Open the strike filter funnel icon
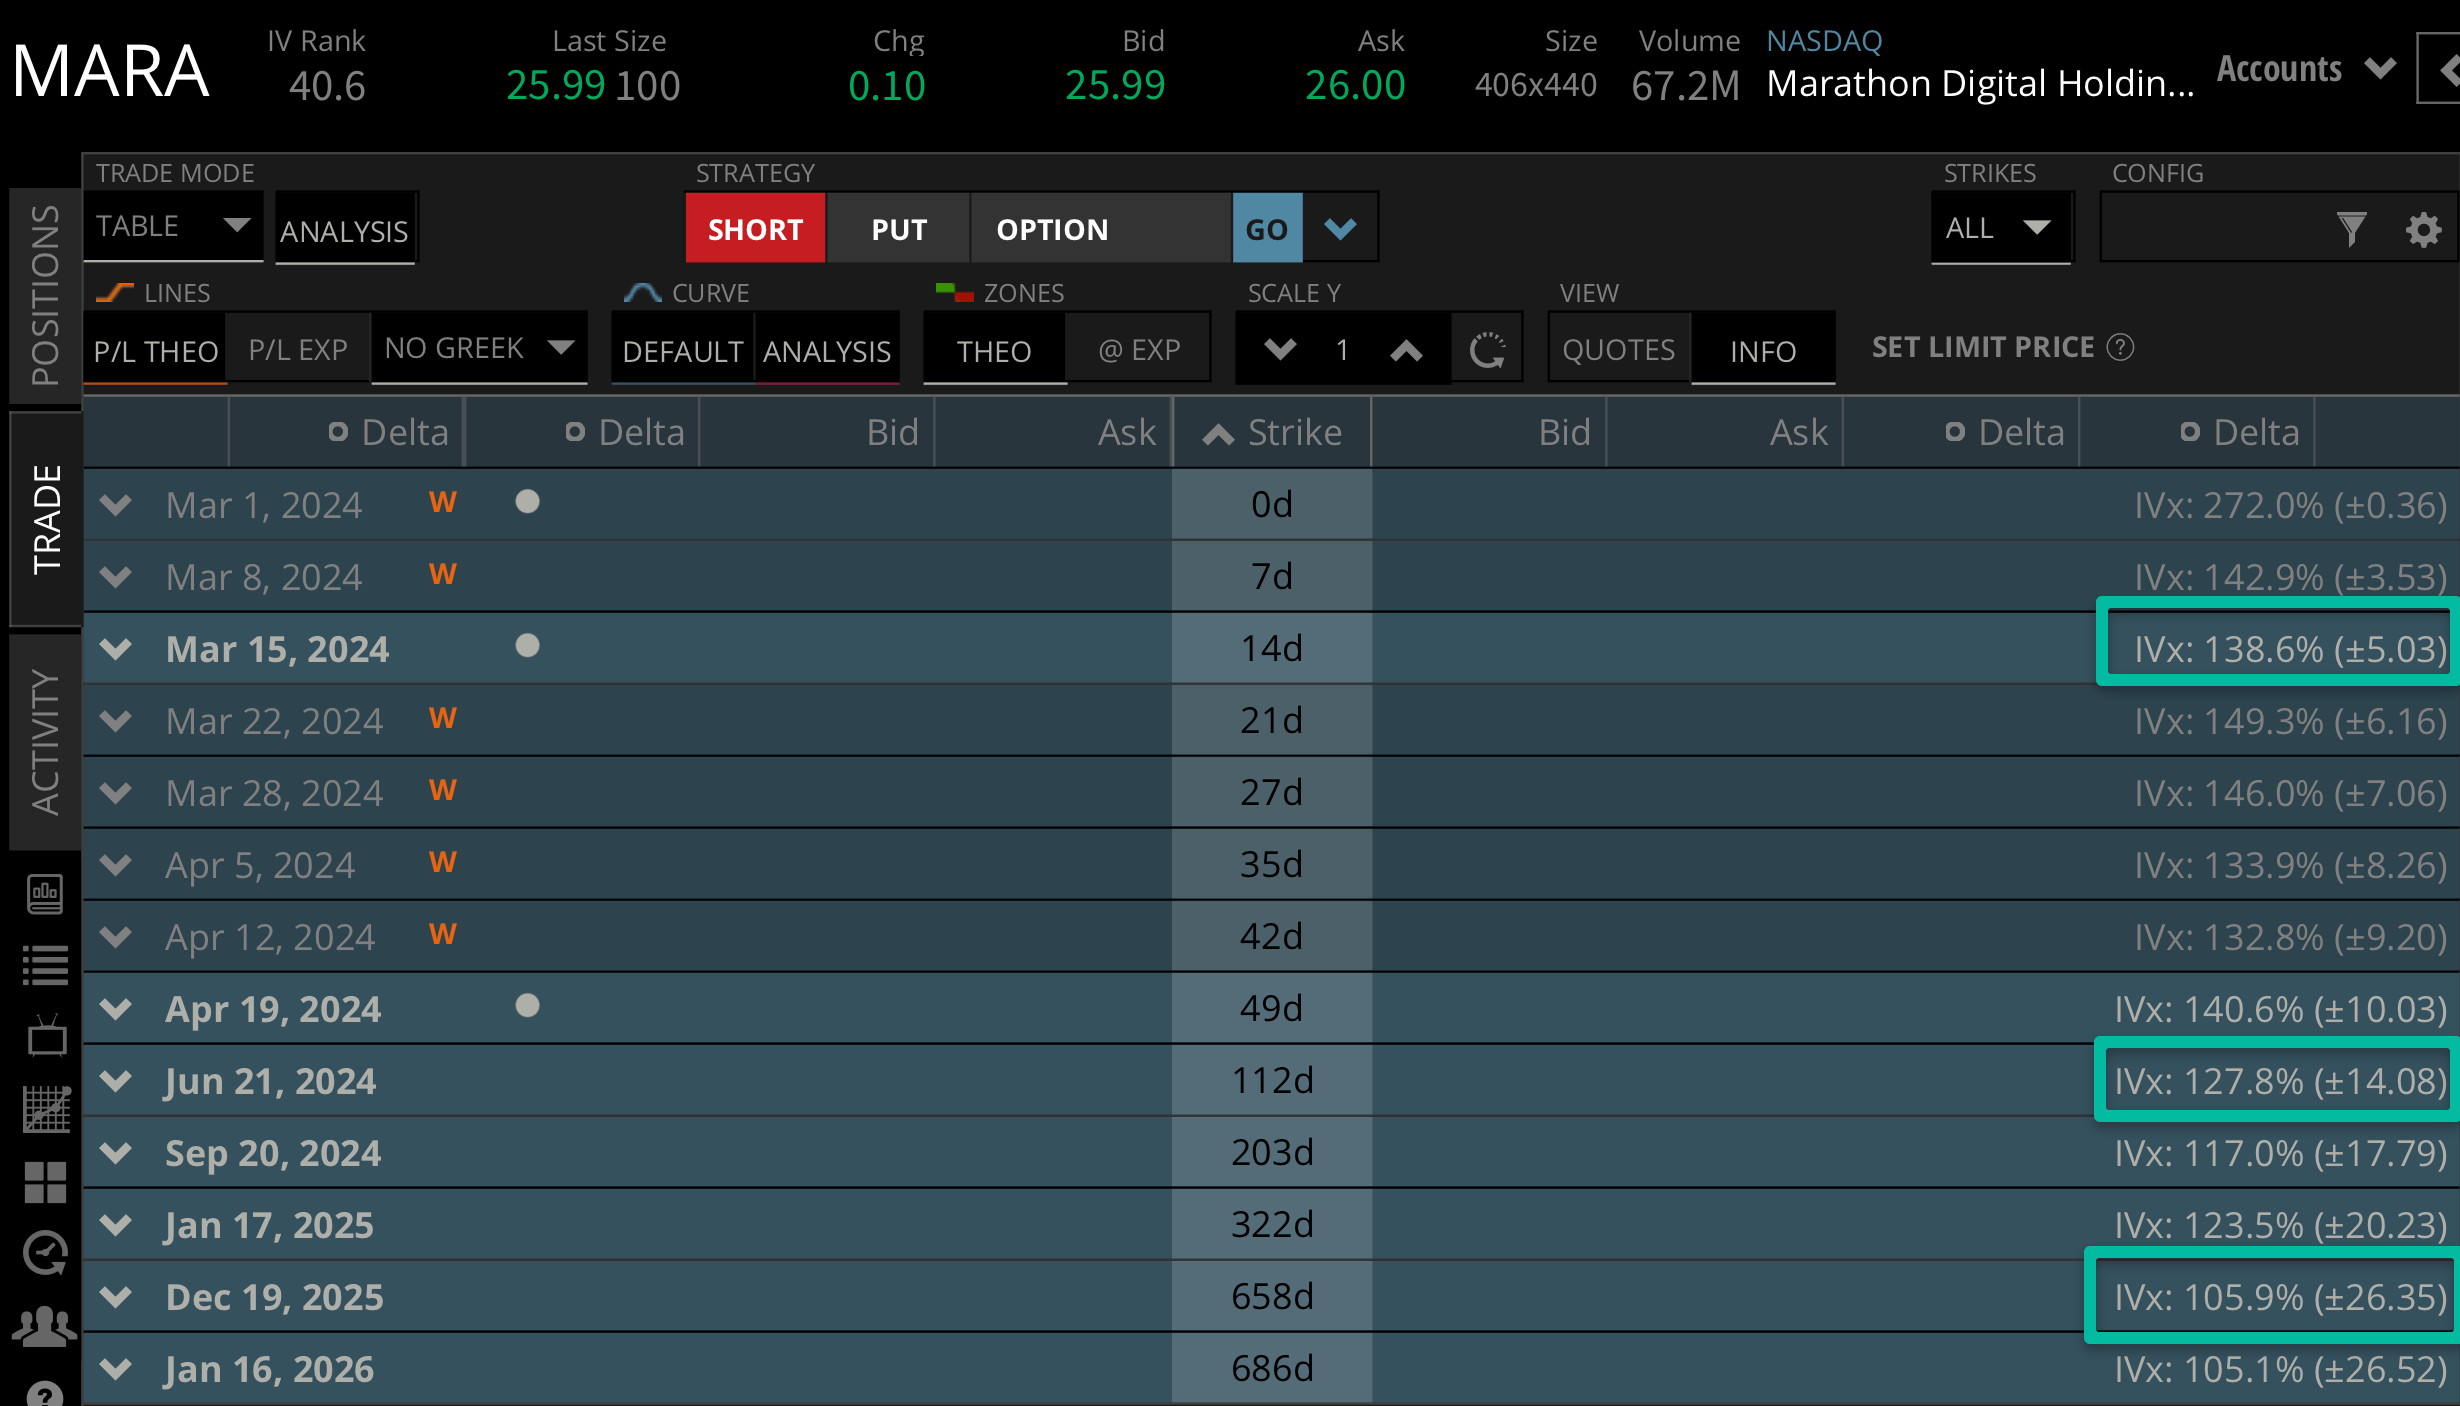2460x1406 pixels. coord(2351,230)
